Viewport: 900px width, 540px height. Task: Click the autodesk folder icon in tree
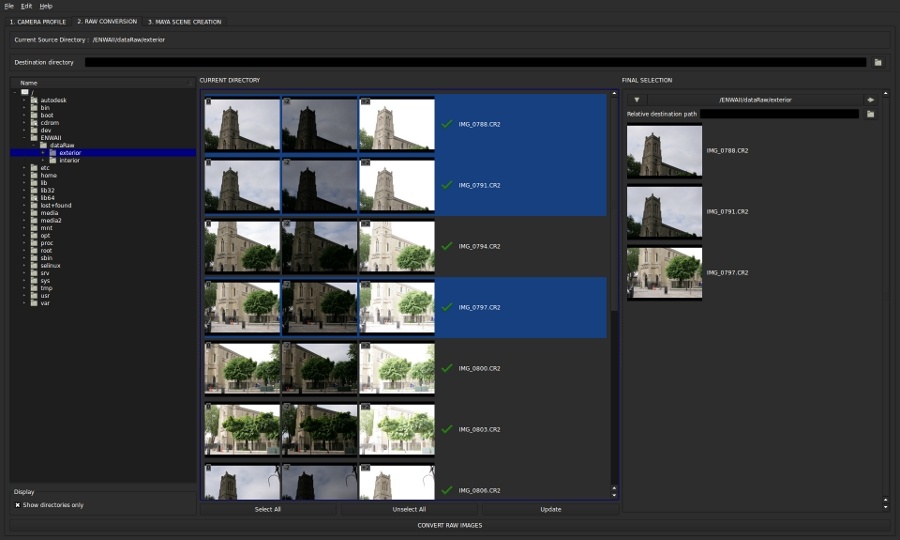point(34,100)
